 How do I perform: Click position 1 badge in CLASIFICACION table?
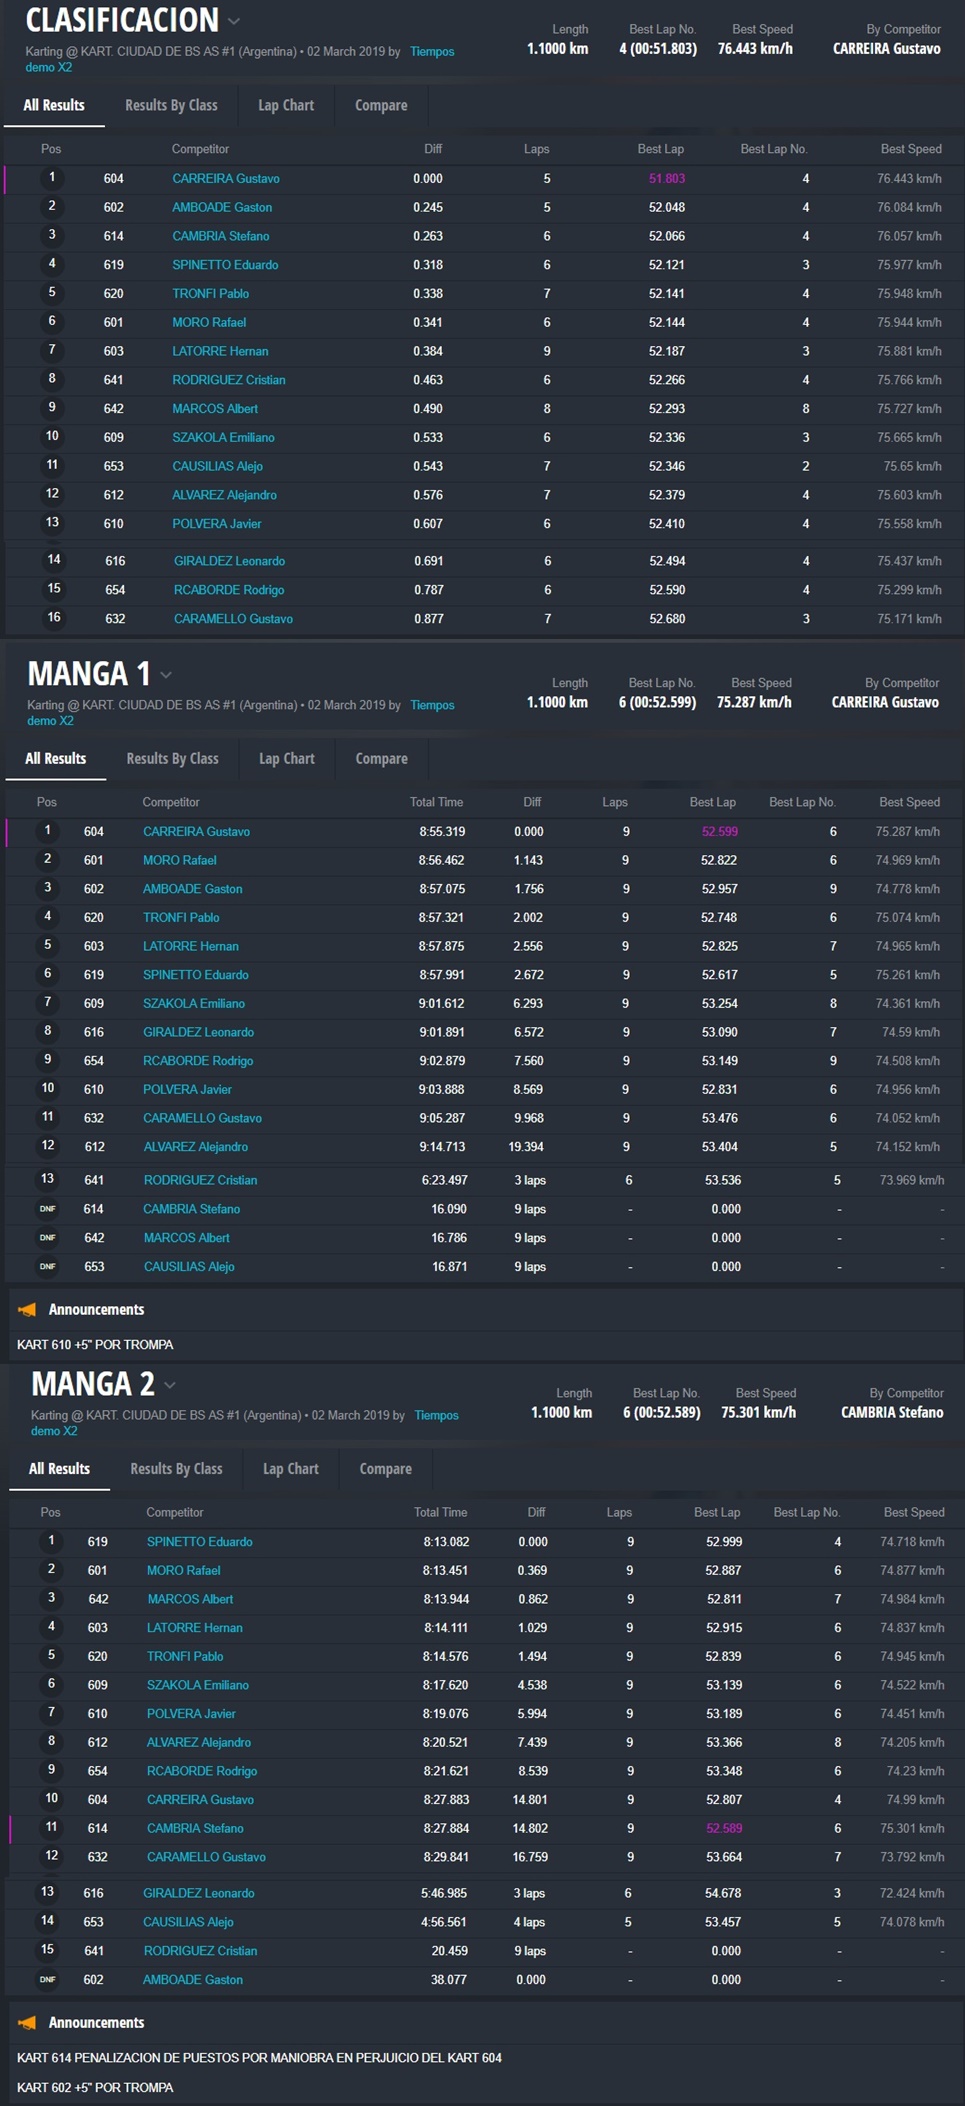coord(52,178)
